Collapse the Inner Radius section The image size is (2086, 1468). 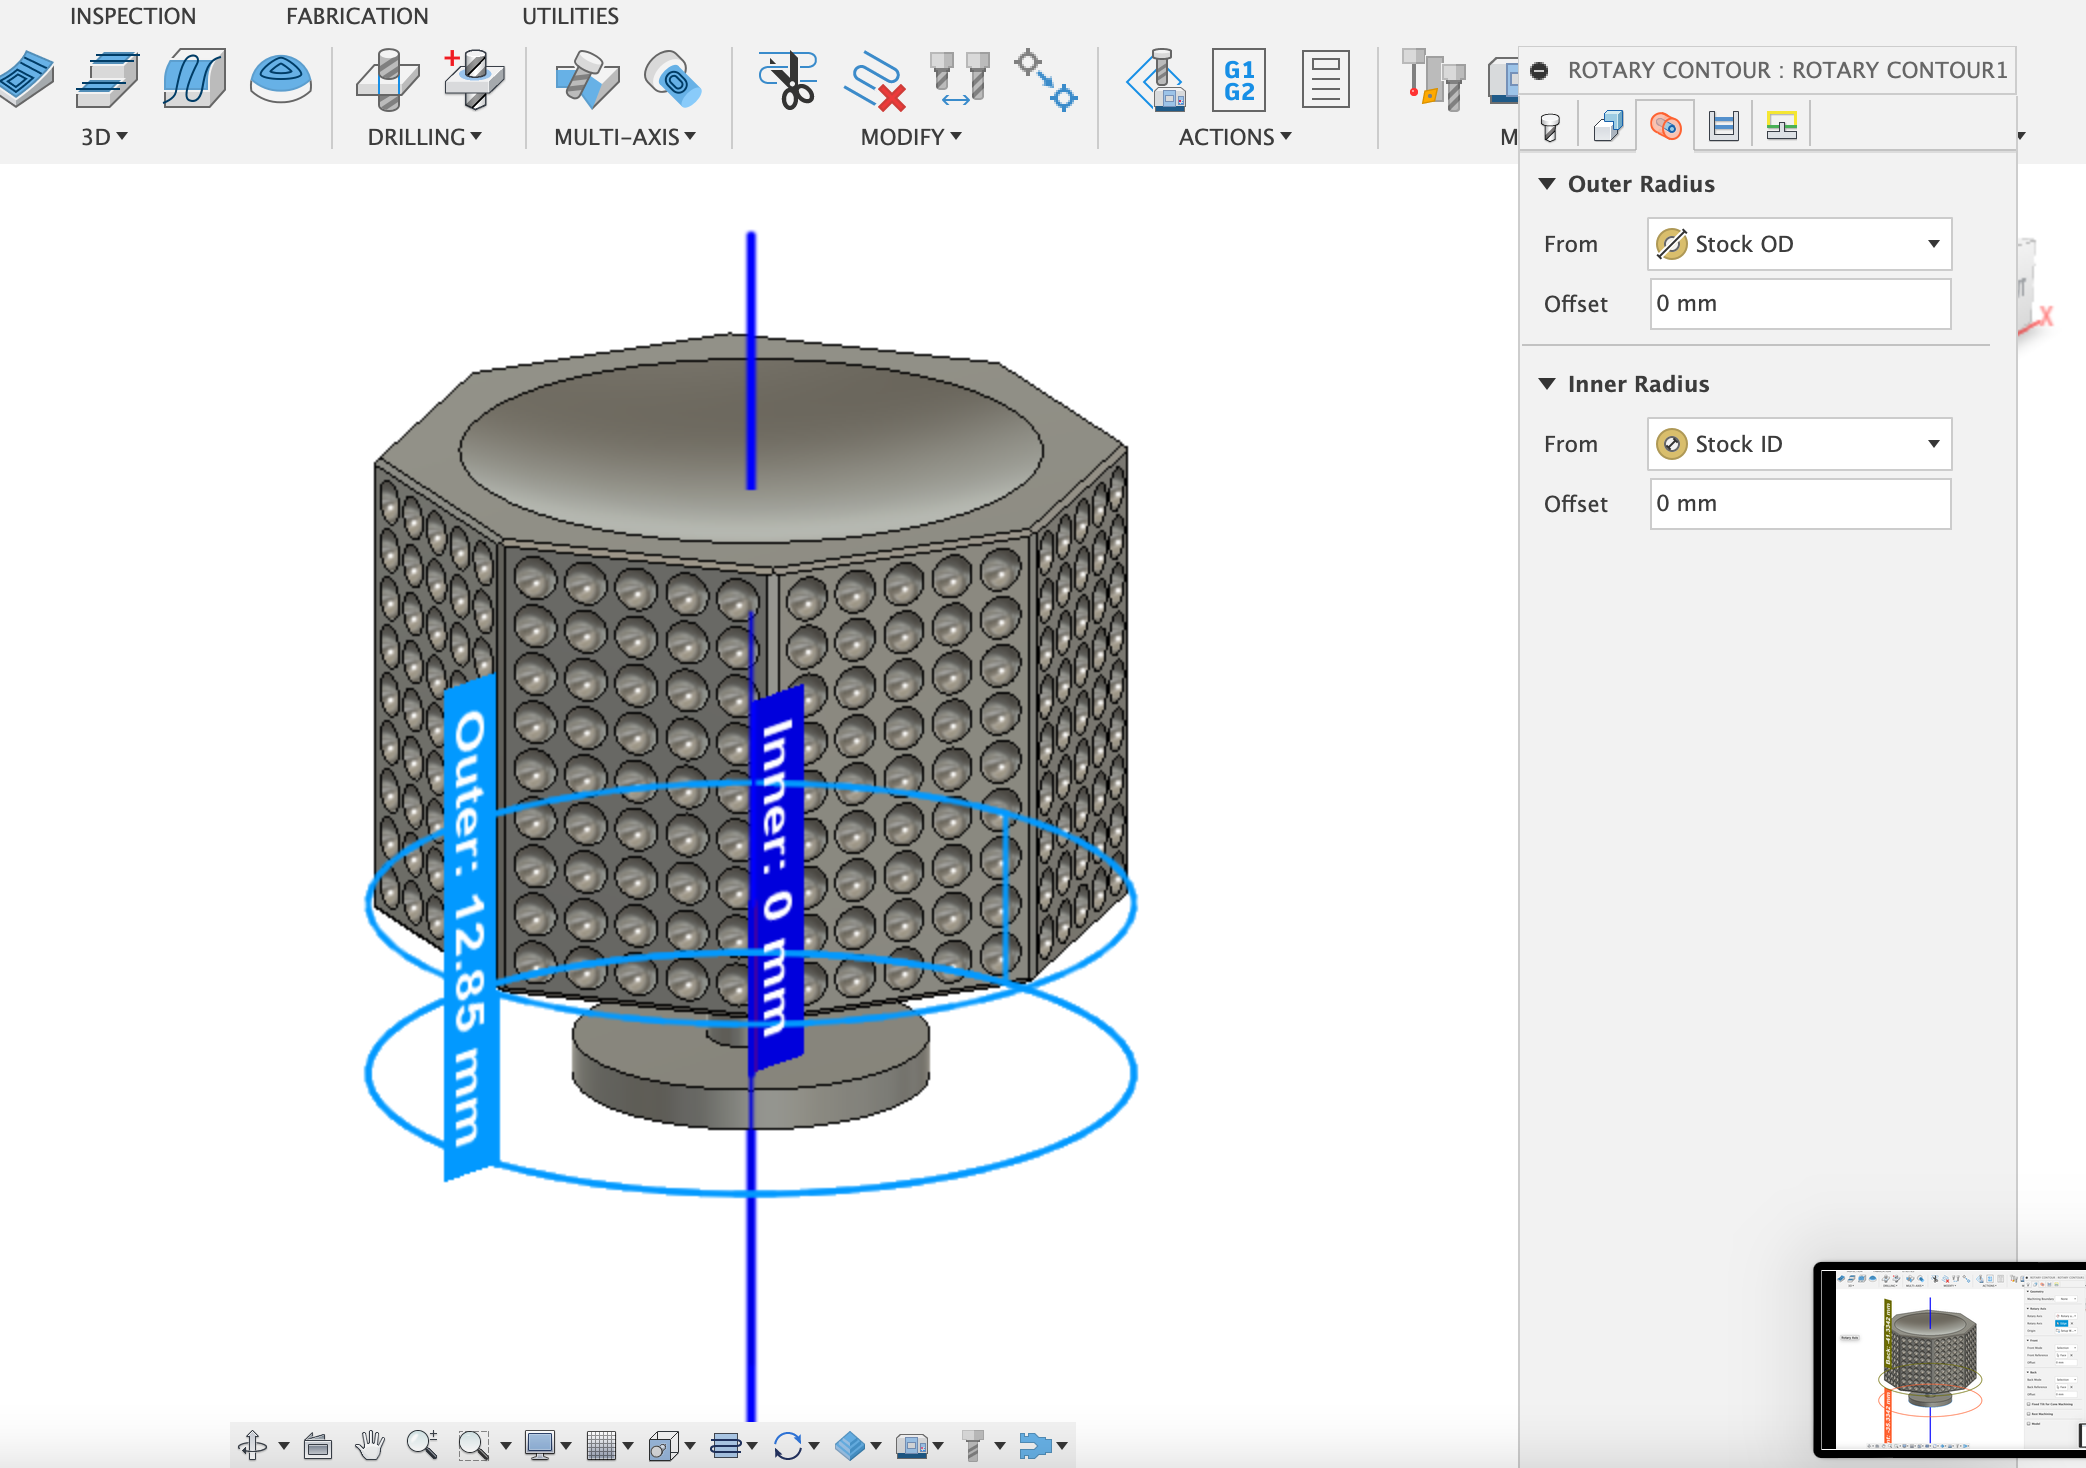pos(1548,383)
